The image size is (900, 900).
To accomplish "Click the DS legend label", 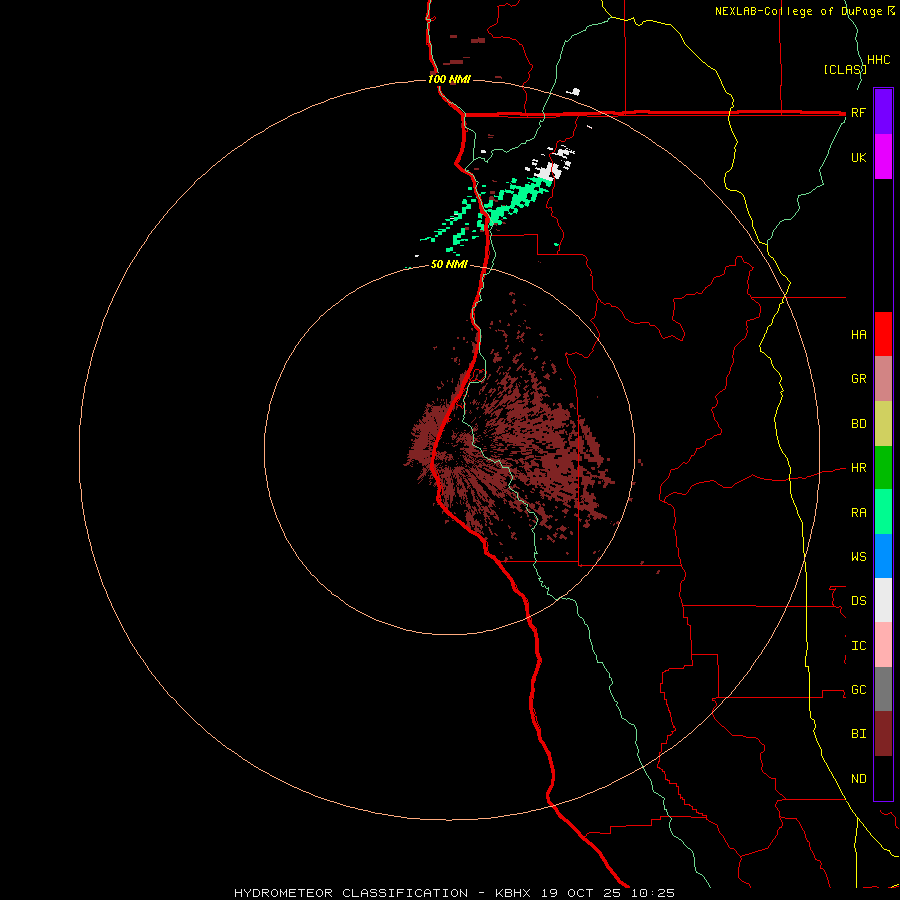I will [858, 601].
